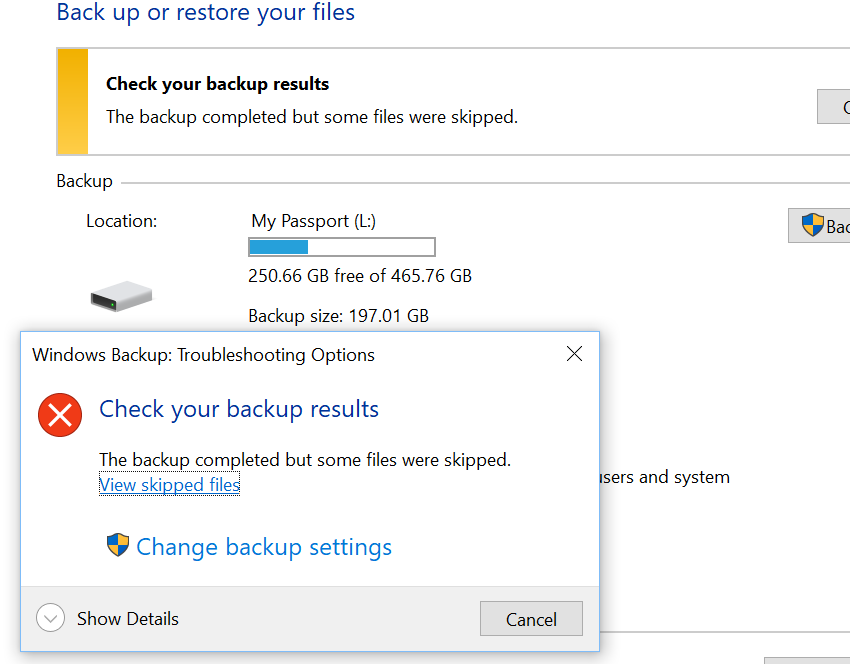Image resolution: width=850 pixels, height=664 pixels.
Task: Select the My Passport (L:) location label
Action: pyautogui.click(x=315, y=220)
